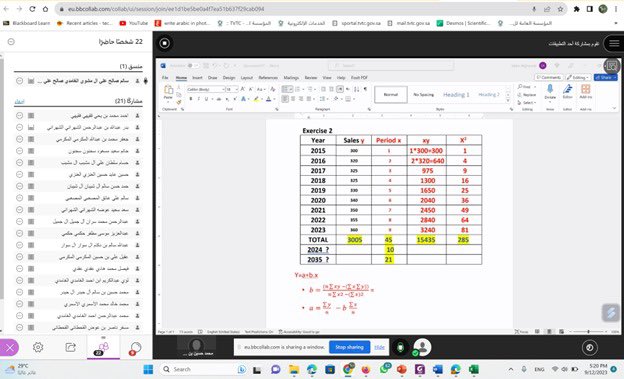This screenshot has width=624, height=379.
Task: Toggle microphone icon in the system tray
Action: [x=524, y=369]
